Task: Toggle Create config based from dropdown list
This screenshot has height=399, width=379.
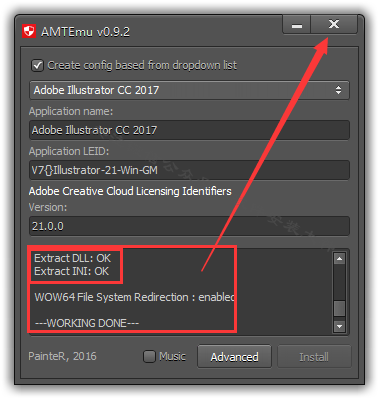Action: coord(37,65)
